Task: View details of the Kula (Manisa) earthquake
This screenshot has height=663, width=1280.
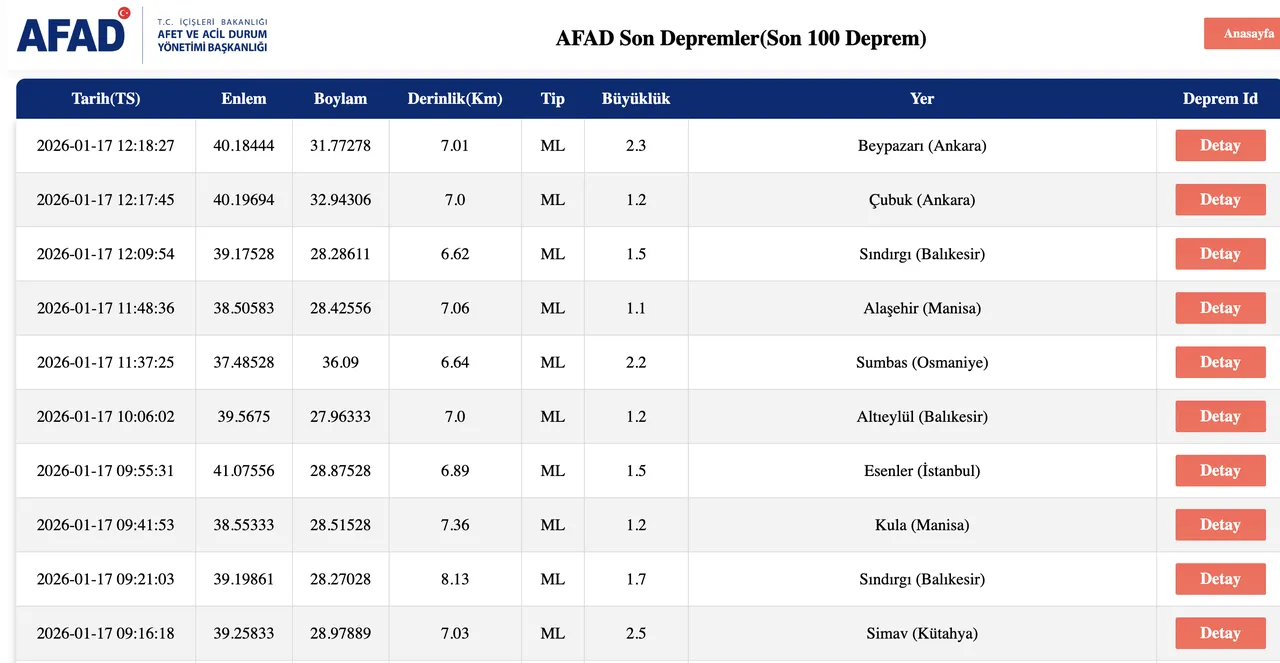Action: (1220, 524)
